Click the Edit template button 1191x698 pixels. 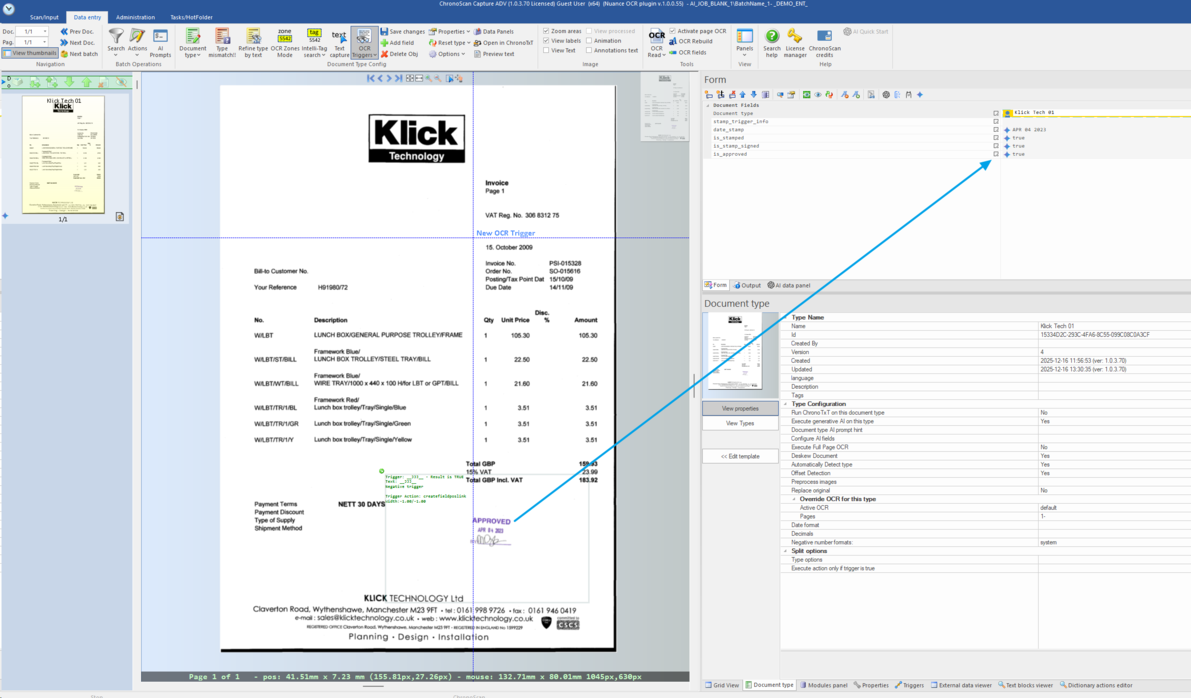click(740, 456)
